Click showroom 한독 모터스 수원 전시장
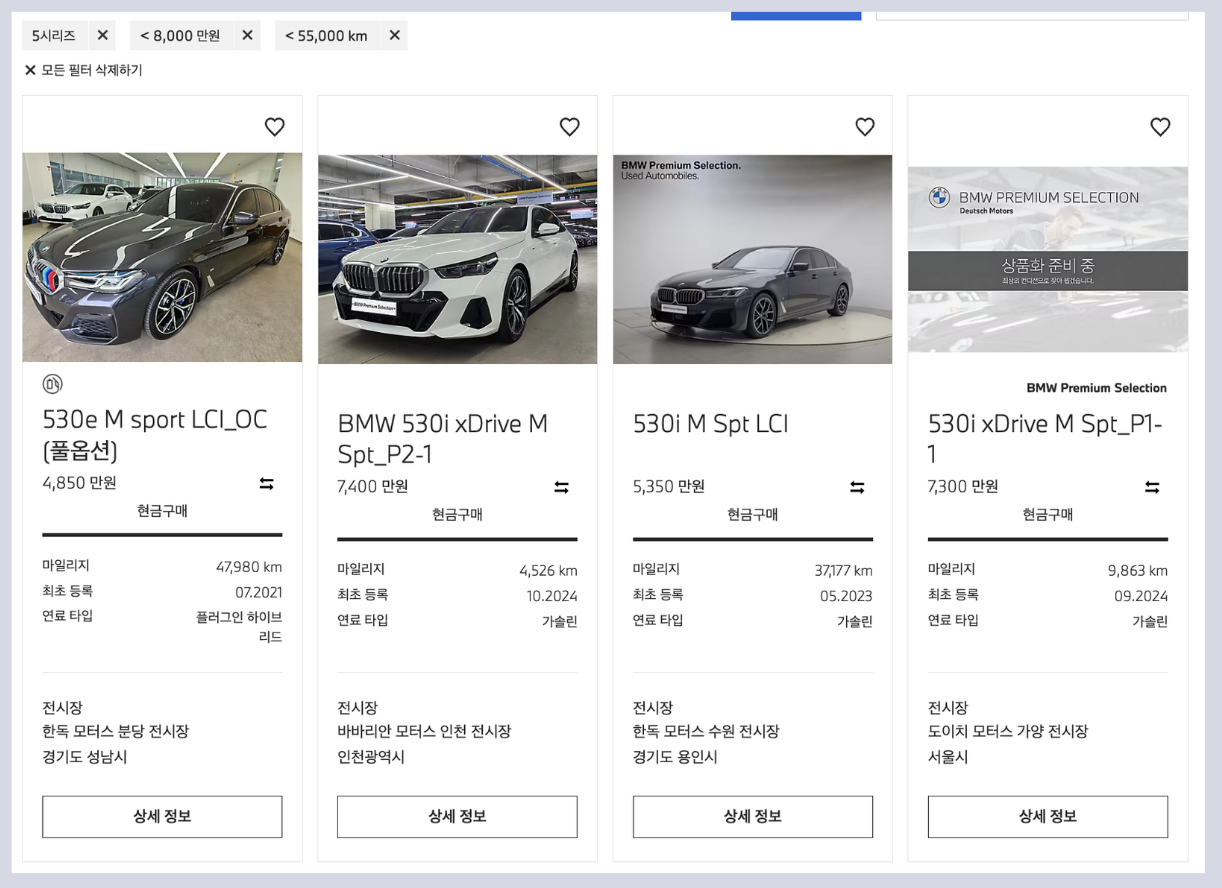 706,731
